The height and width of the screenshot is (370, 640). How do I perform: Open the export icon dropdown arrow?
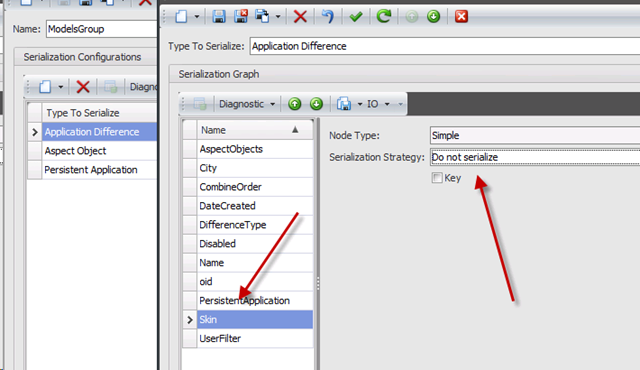[360, 104]
